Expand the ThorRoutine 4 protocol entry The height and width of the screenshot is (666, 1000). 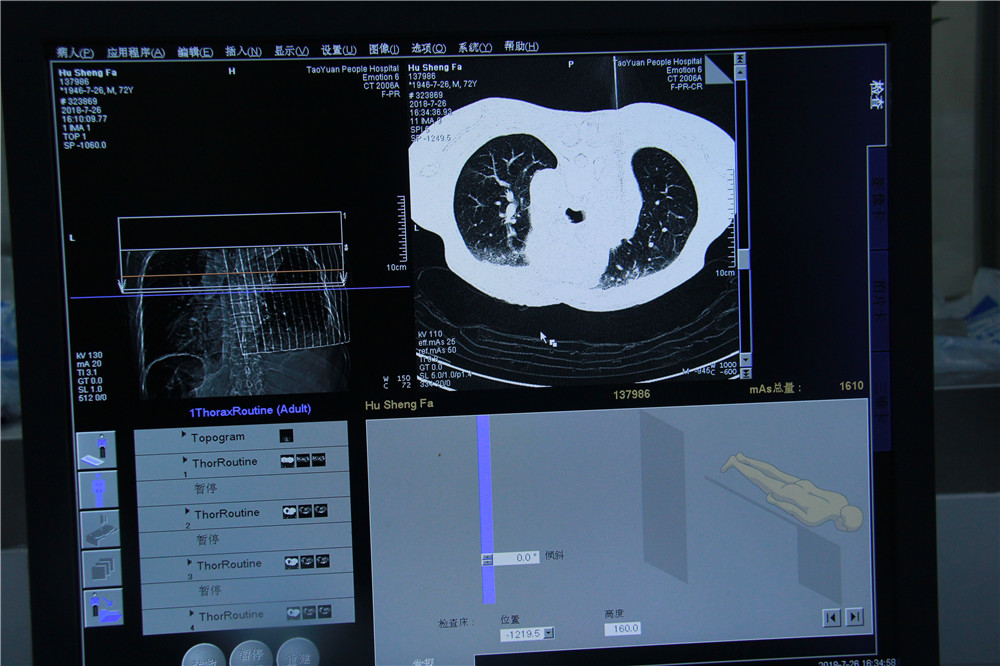191,613
